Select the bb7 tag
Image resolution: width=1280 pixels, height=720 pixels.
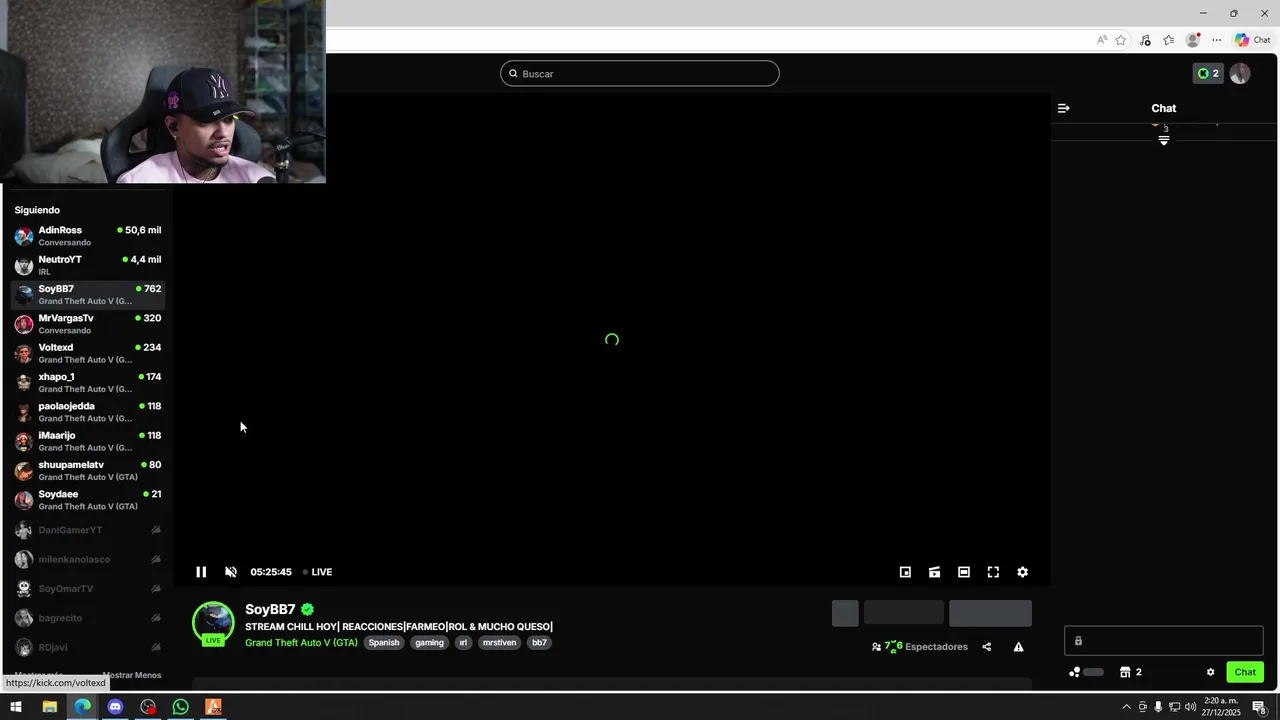coord(539,643)
